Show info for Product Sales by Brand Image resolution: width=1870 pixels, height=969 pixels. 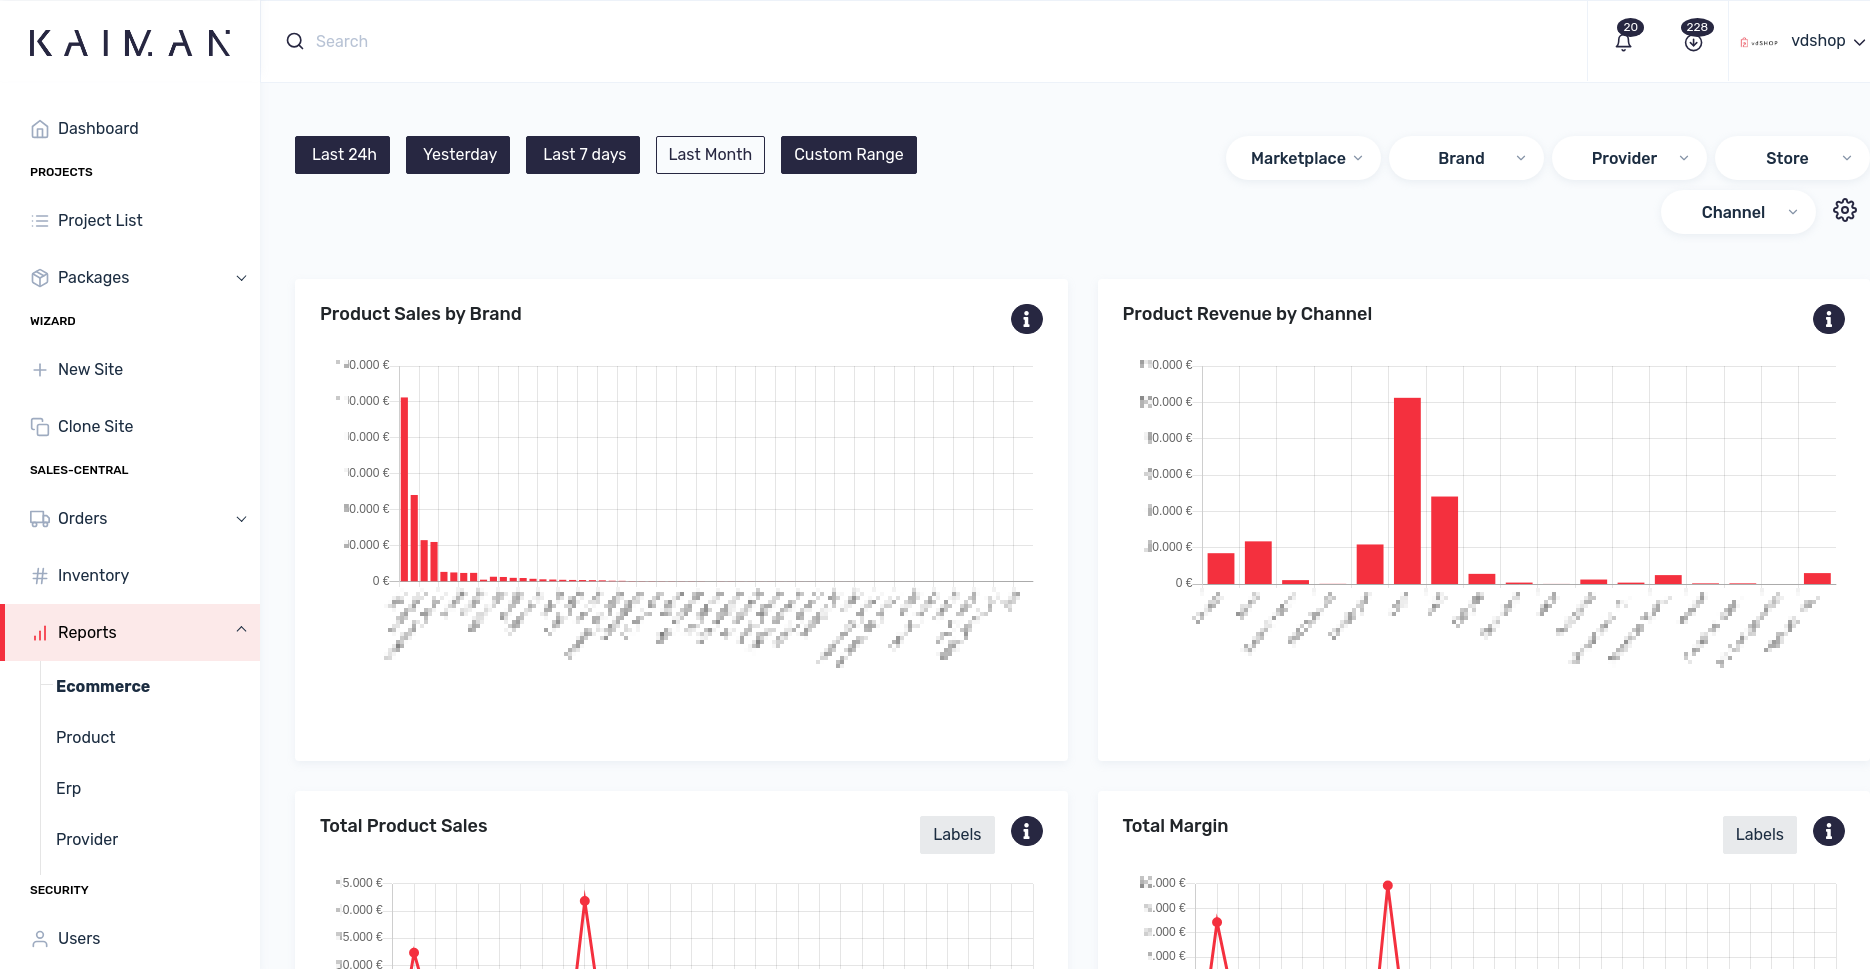tap(1026, 319)
